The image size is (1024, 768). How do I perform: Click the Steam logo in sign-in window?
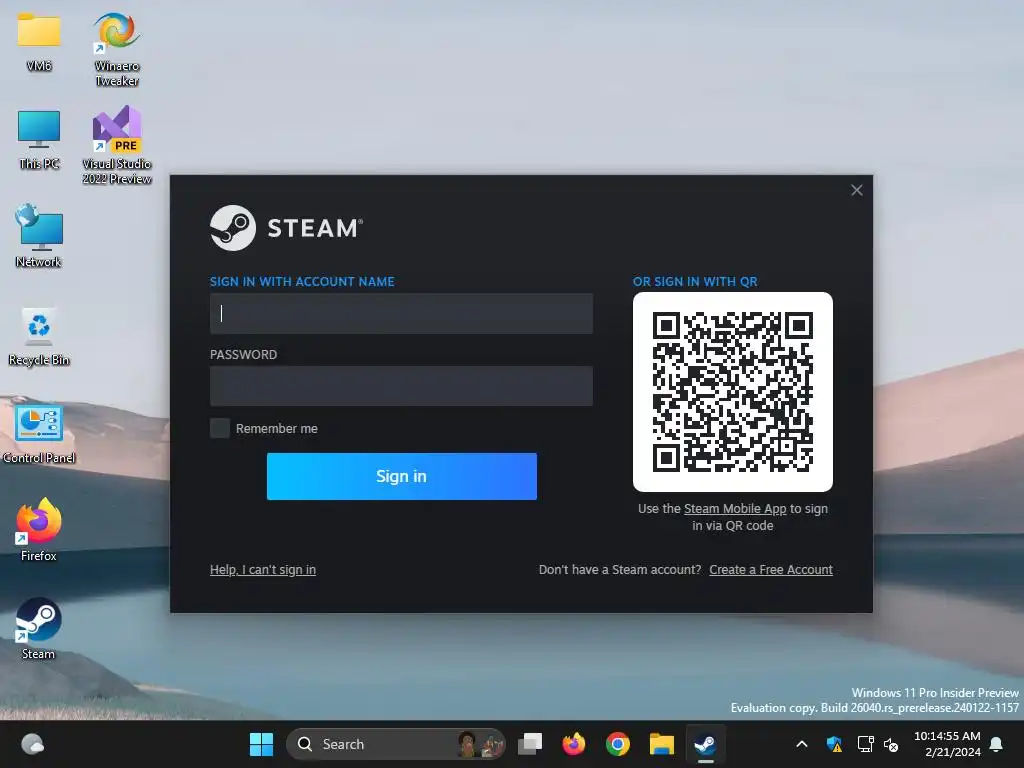[x=286, y=228]
